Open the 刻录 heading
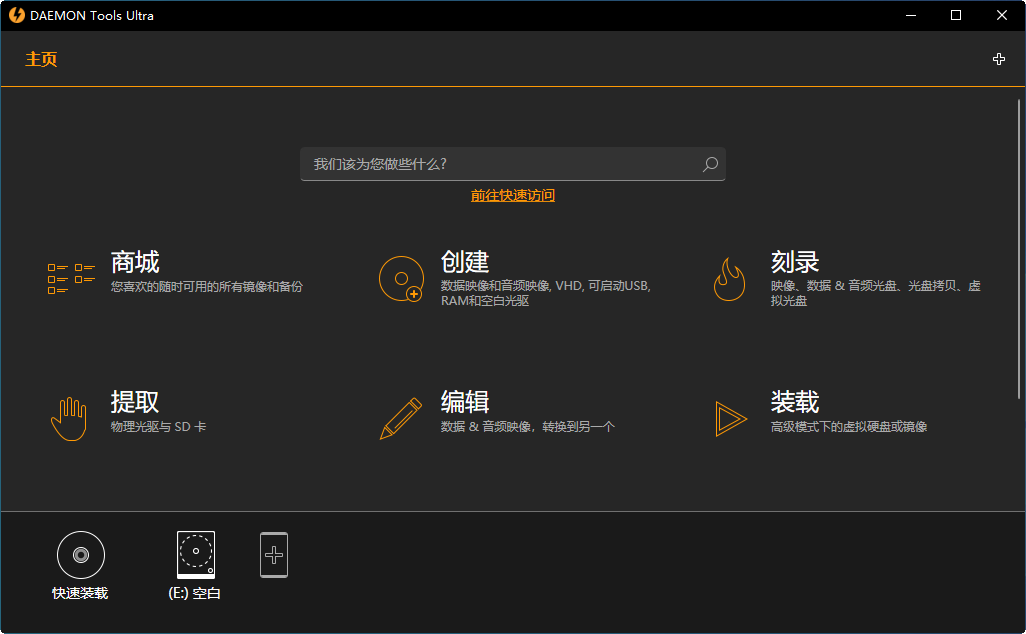The height and width of the screenshot is (634, 1026). tap(794, 262)
